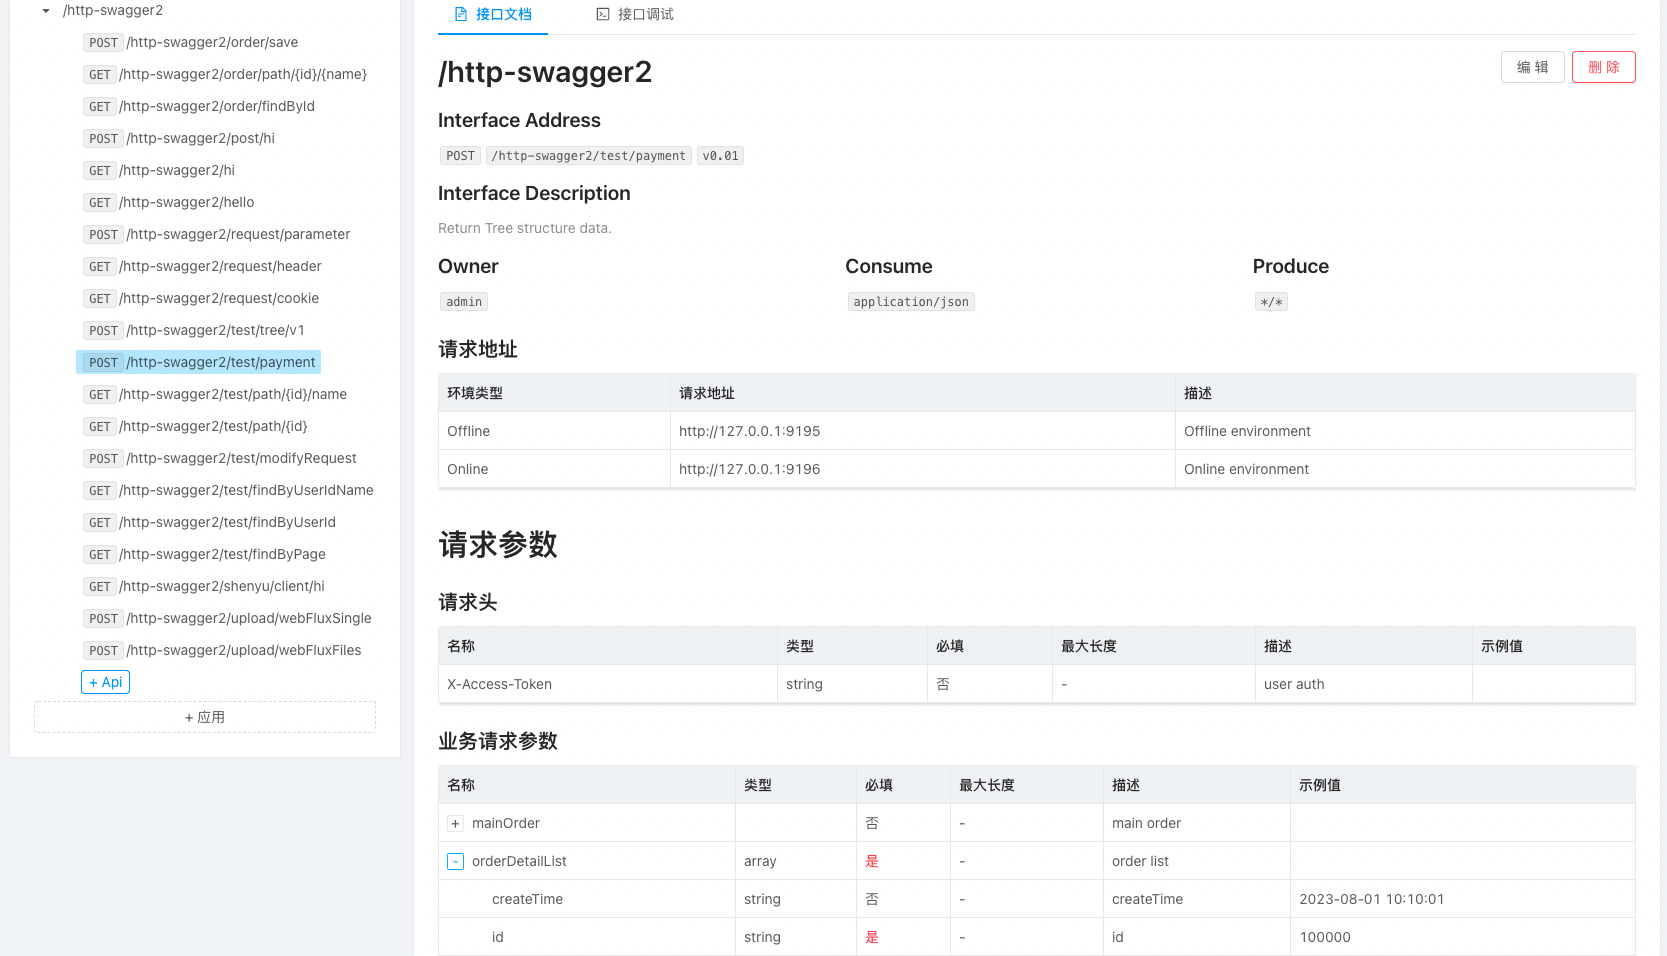Collapse the /http-swagger2 tree node arrow

point(46,11)
